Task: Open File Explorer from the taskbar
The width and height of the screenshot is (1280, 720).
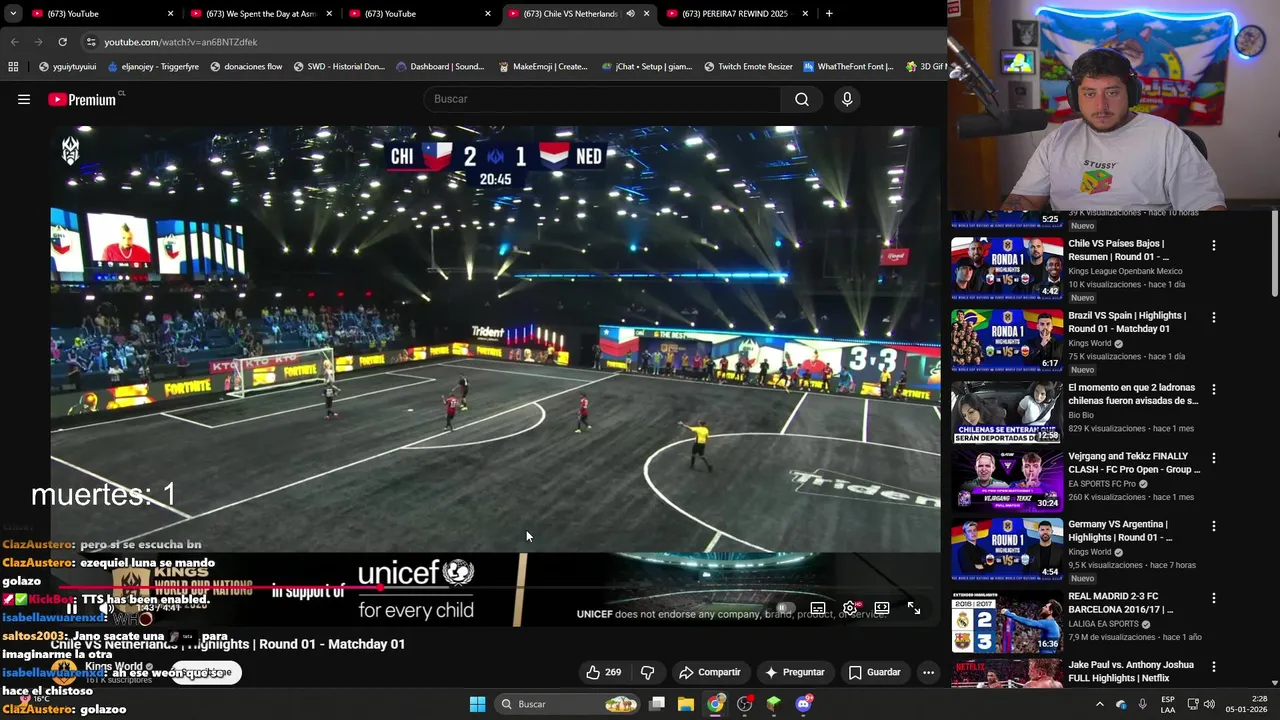Action: [686, 704]
